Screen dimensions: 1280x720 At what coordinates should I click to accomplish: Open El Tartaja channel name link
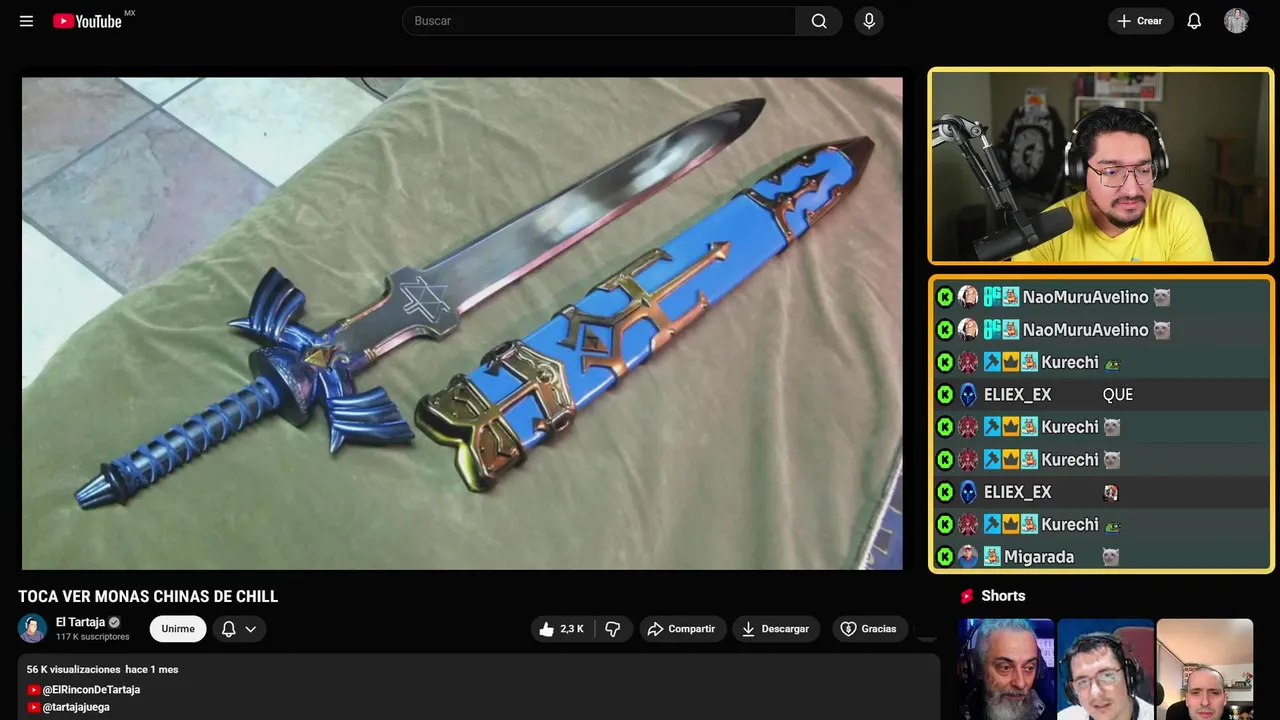(x=80, y=622)
